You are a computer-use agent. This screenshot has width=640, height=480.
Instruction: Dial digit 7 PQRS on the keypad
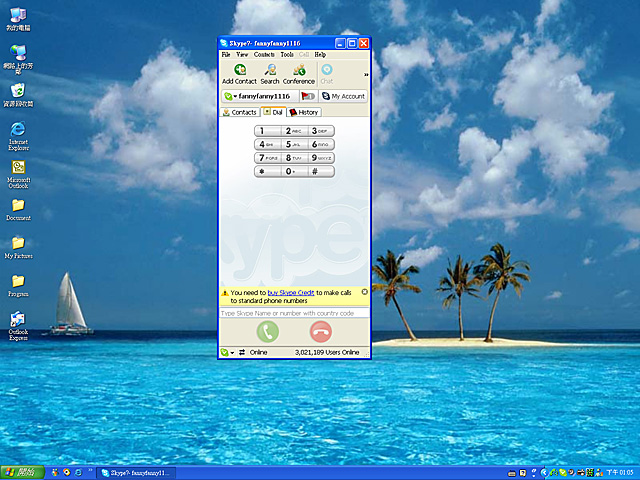pyautogui.click(x=267, y=158)
